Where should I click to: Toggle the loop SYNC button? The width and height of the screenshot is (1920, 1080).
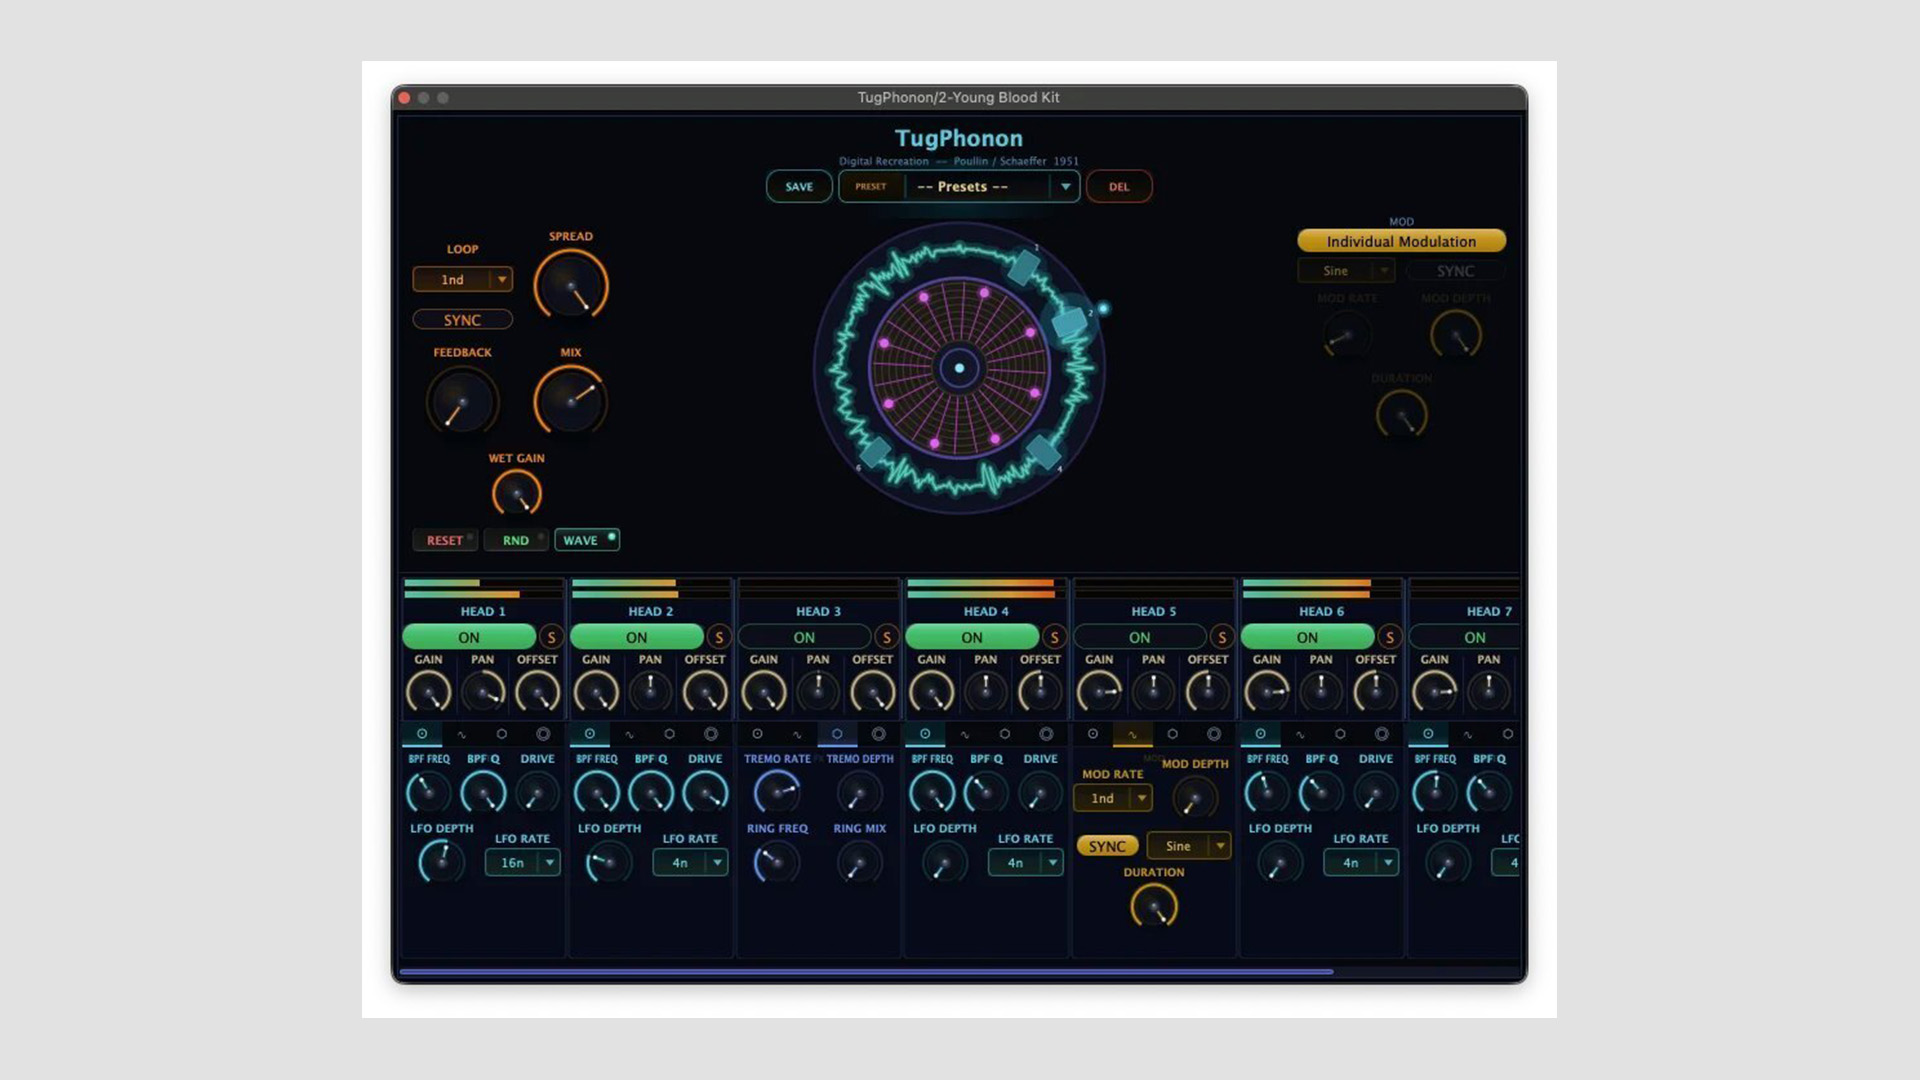[462, 320]
